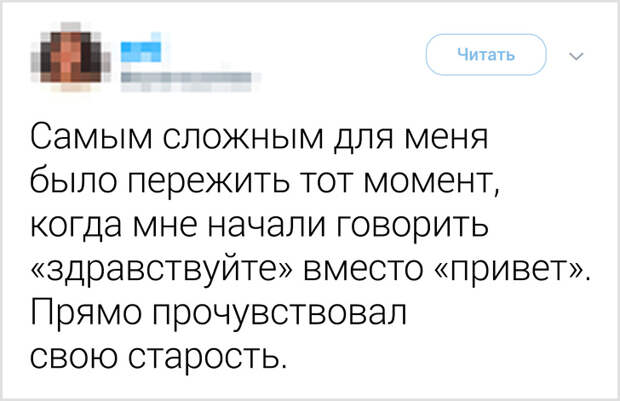Viewport: 620px width, 401px height.
Task: Click the word "вместо" in the tweet
Action: coord(363,269)
